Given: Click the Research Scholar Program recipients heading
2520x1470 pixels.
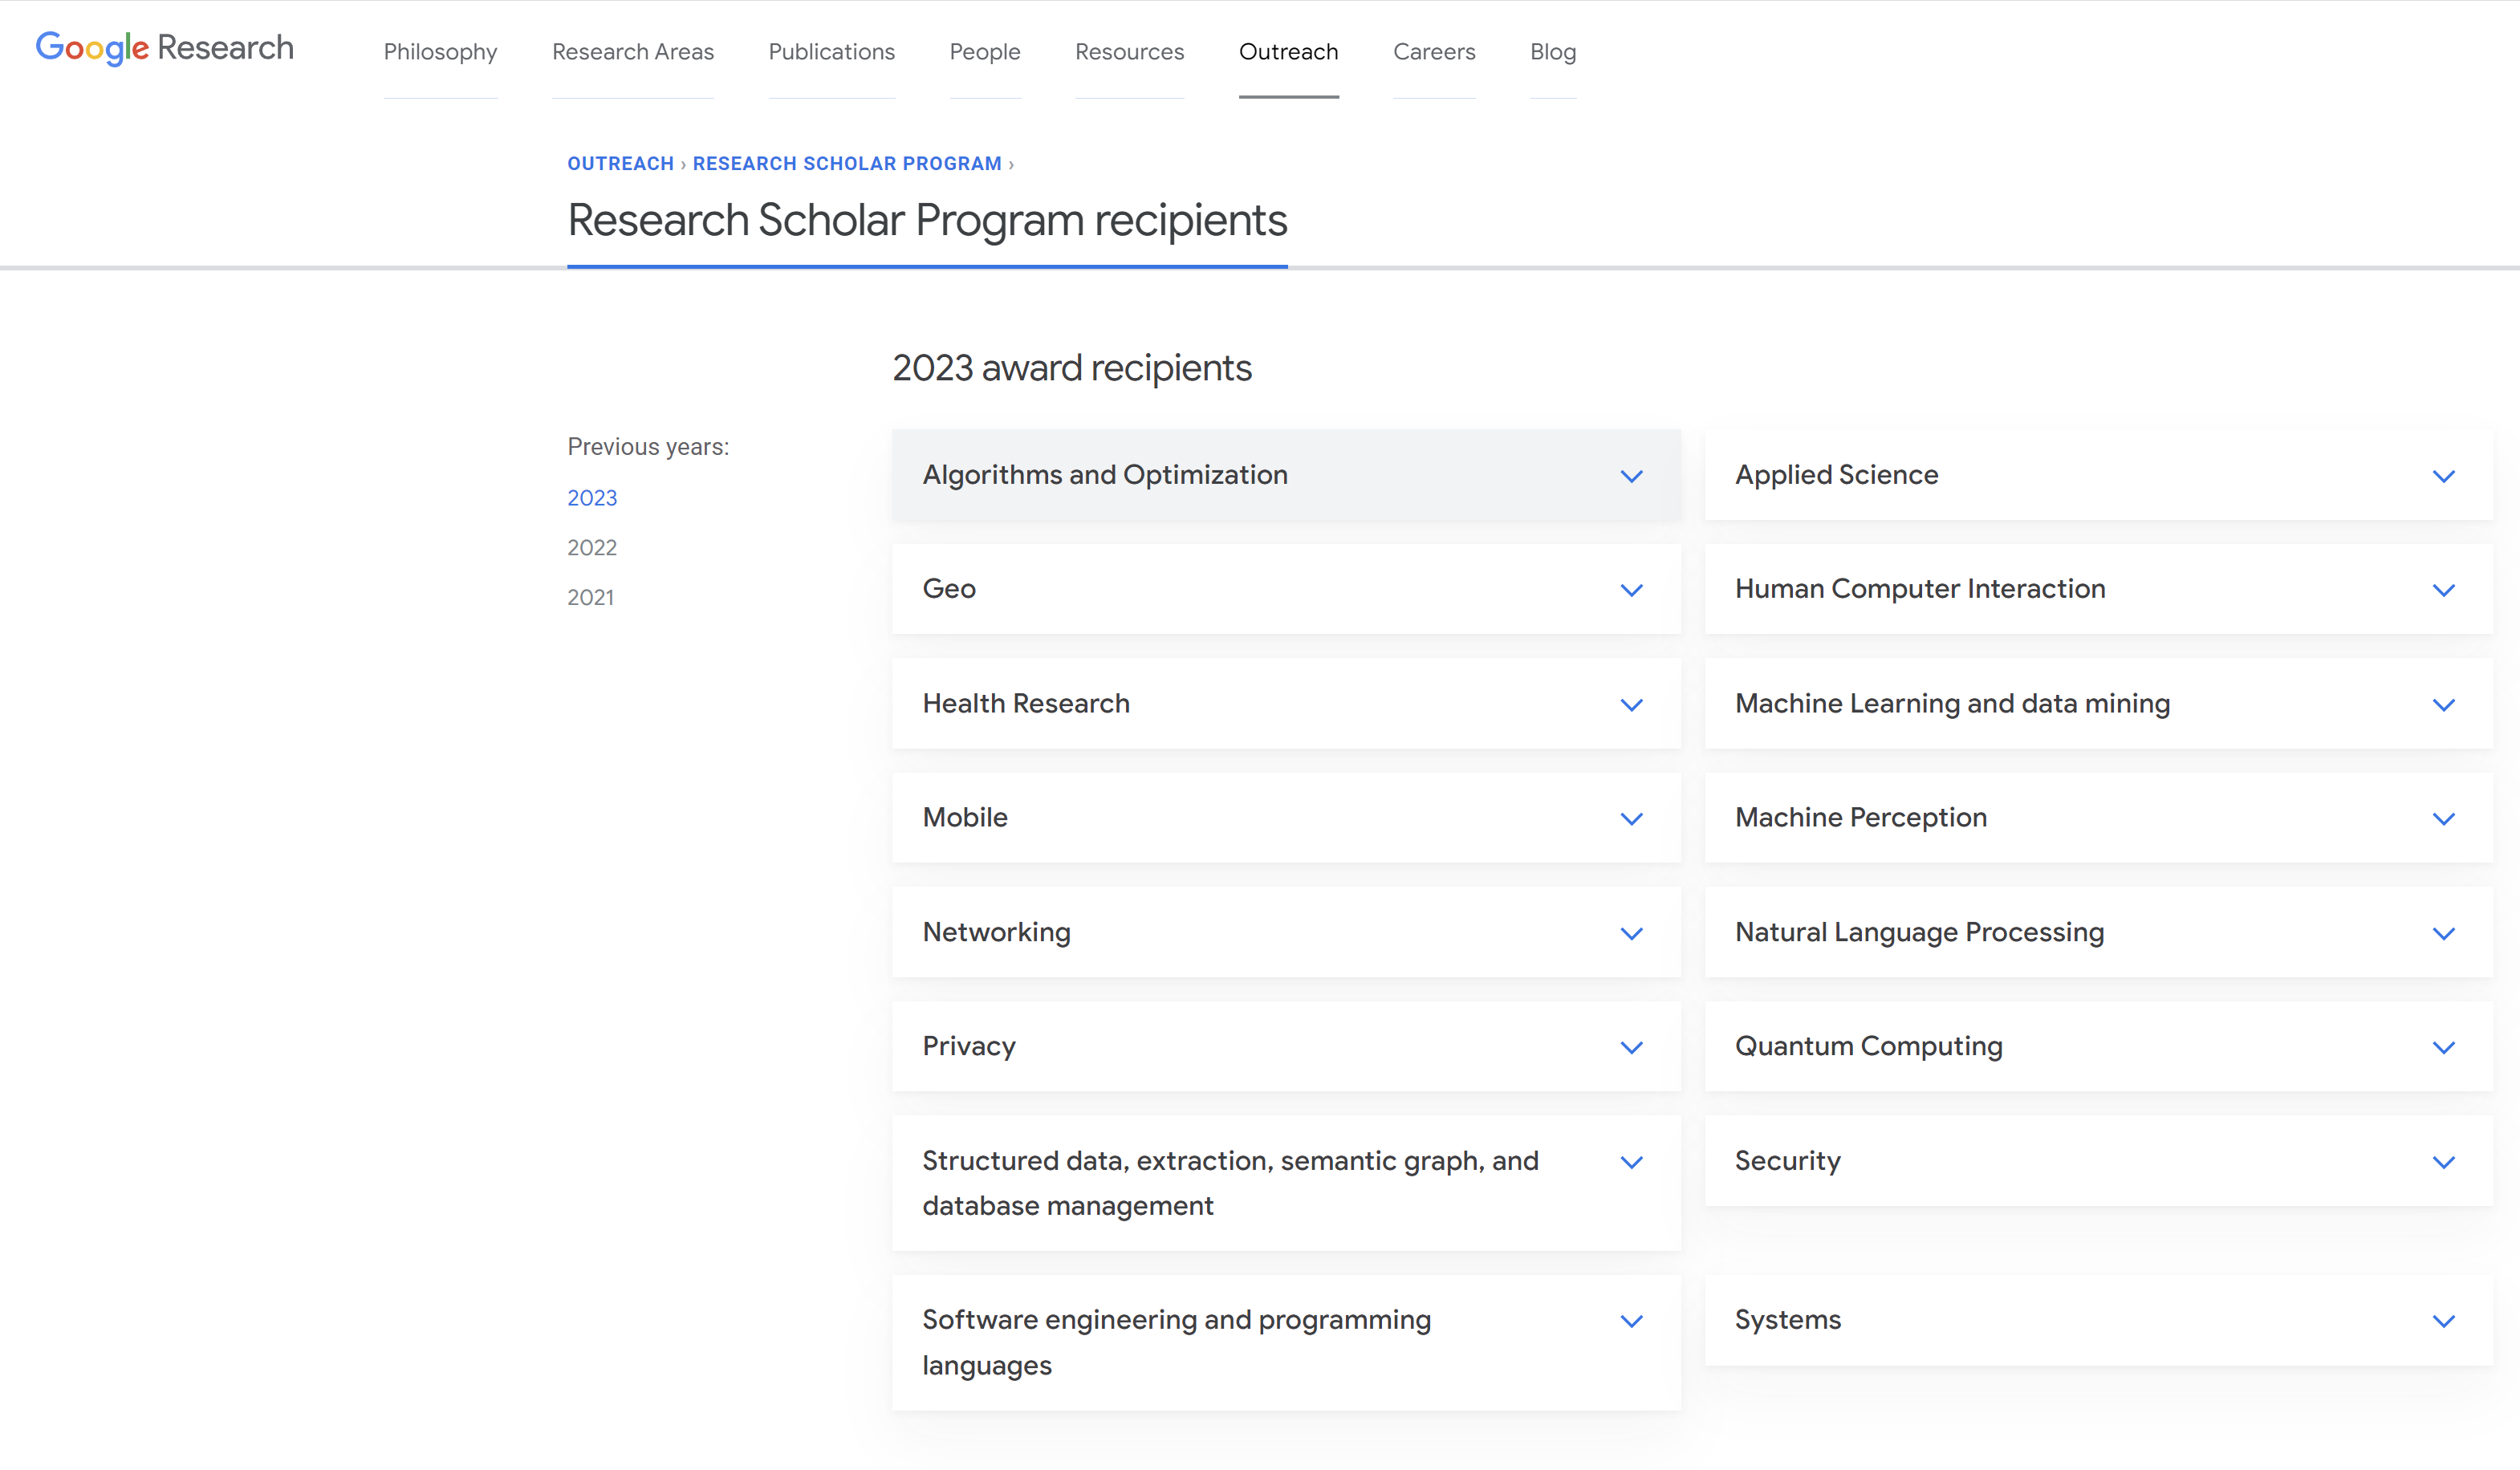Looking at the screenshot, I should 927,221.
